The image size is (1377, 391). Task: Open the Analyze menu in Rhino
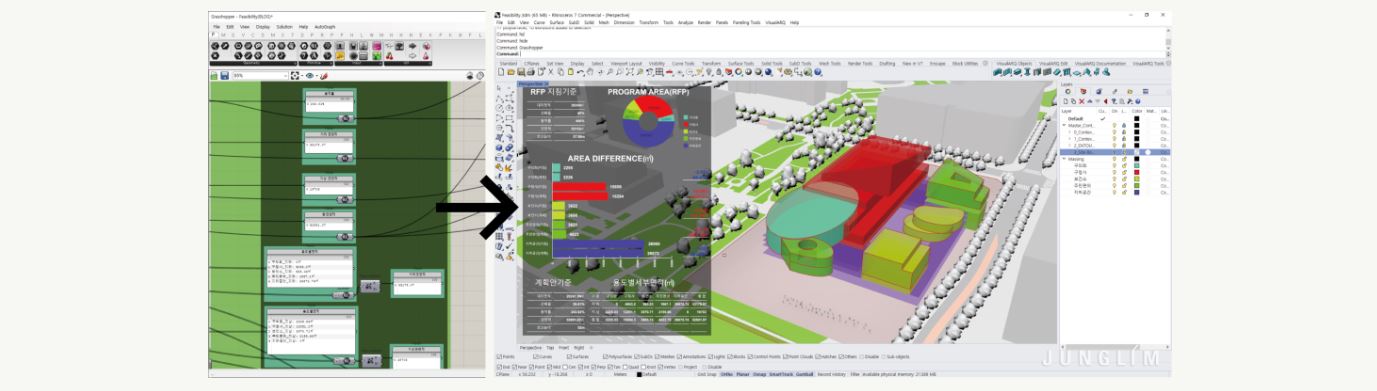pyautogui.click(x=685, y=22)
